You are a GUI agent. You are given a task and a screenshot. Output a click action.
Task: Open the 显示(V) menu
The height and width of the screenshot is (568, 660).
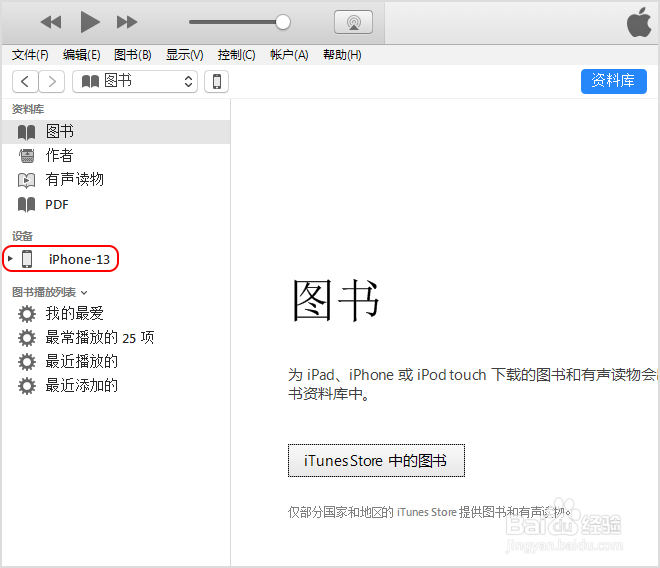tap(184, 55)
